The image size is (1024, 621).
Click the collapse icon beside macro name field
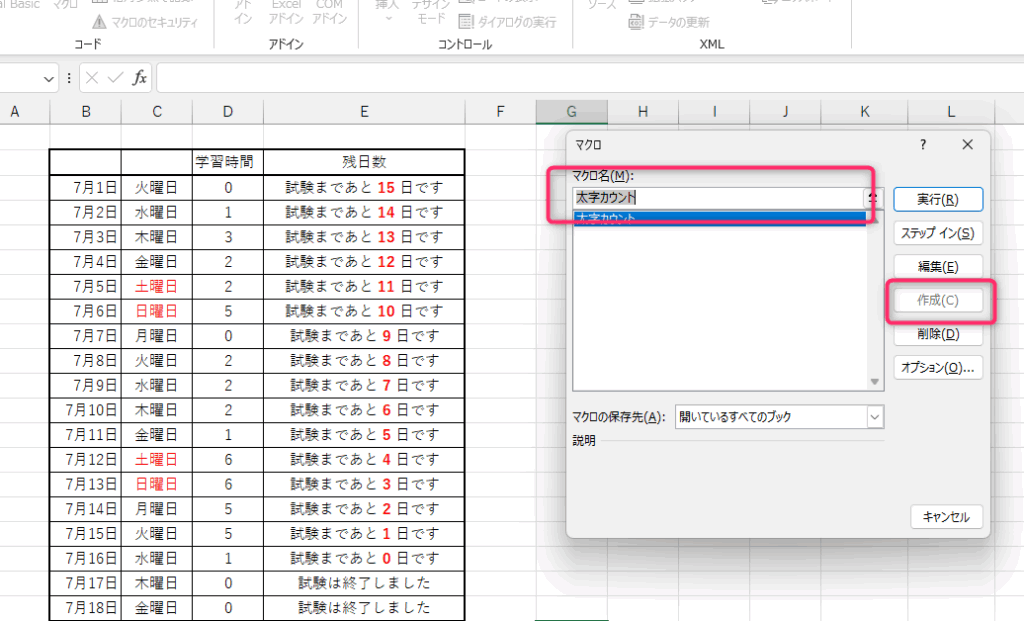click(873, 198)
